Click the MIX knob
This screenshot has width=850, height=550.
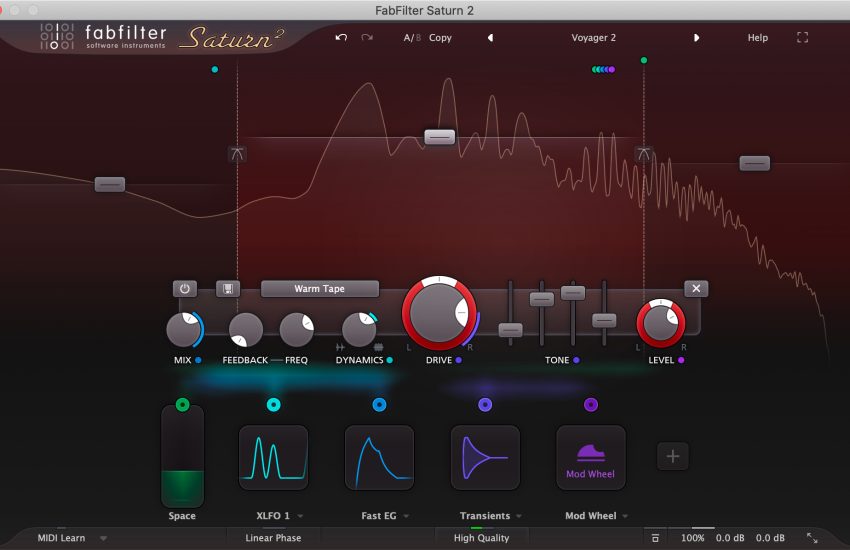click(x=184, y=329)
